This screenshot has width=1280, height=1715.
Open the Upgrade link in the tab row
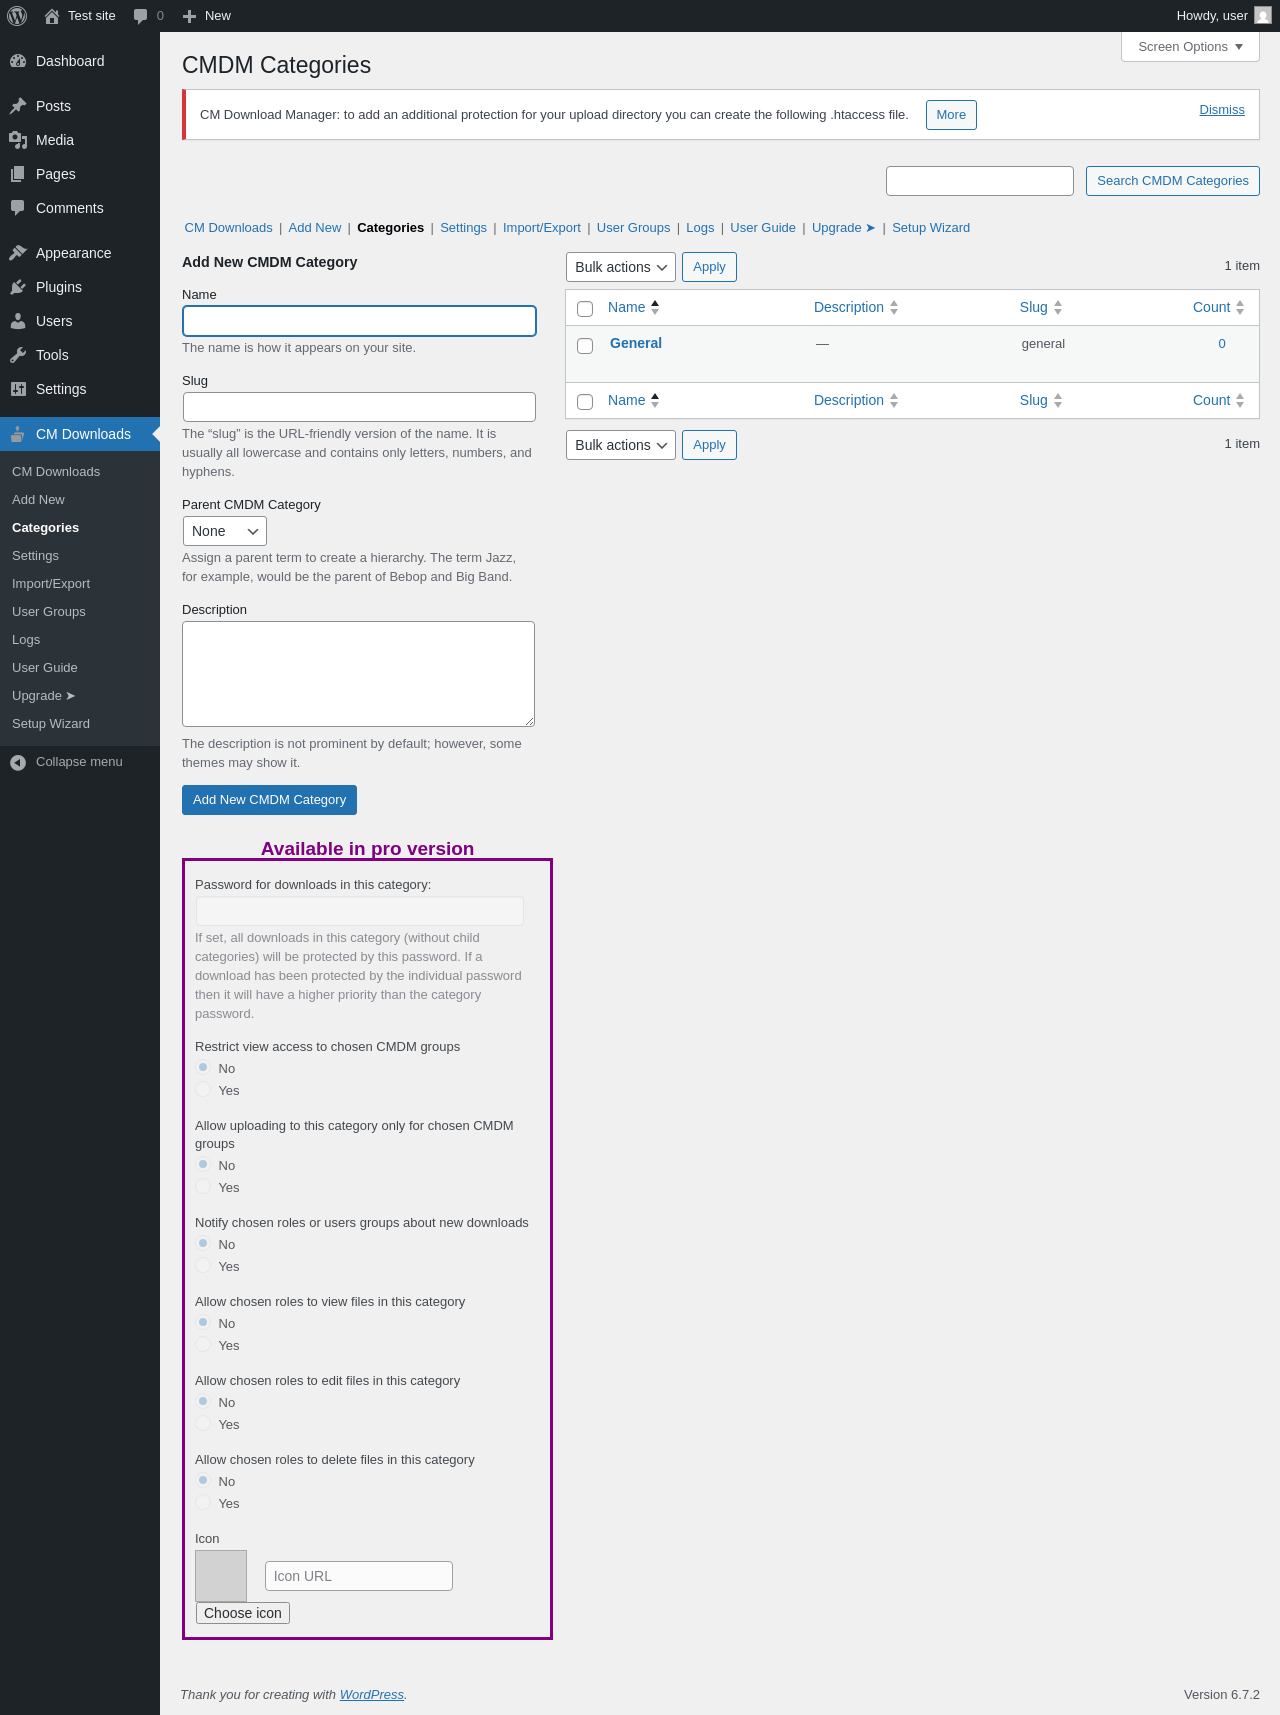coord(843,228)
